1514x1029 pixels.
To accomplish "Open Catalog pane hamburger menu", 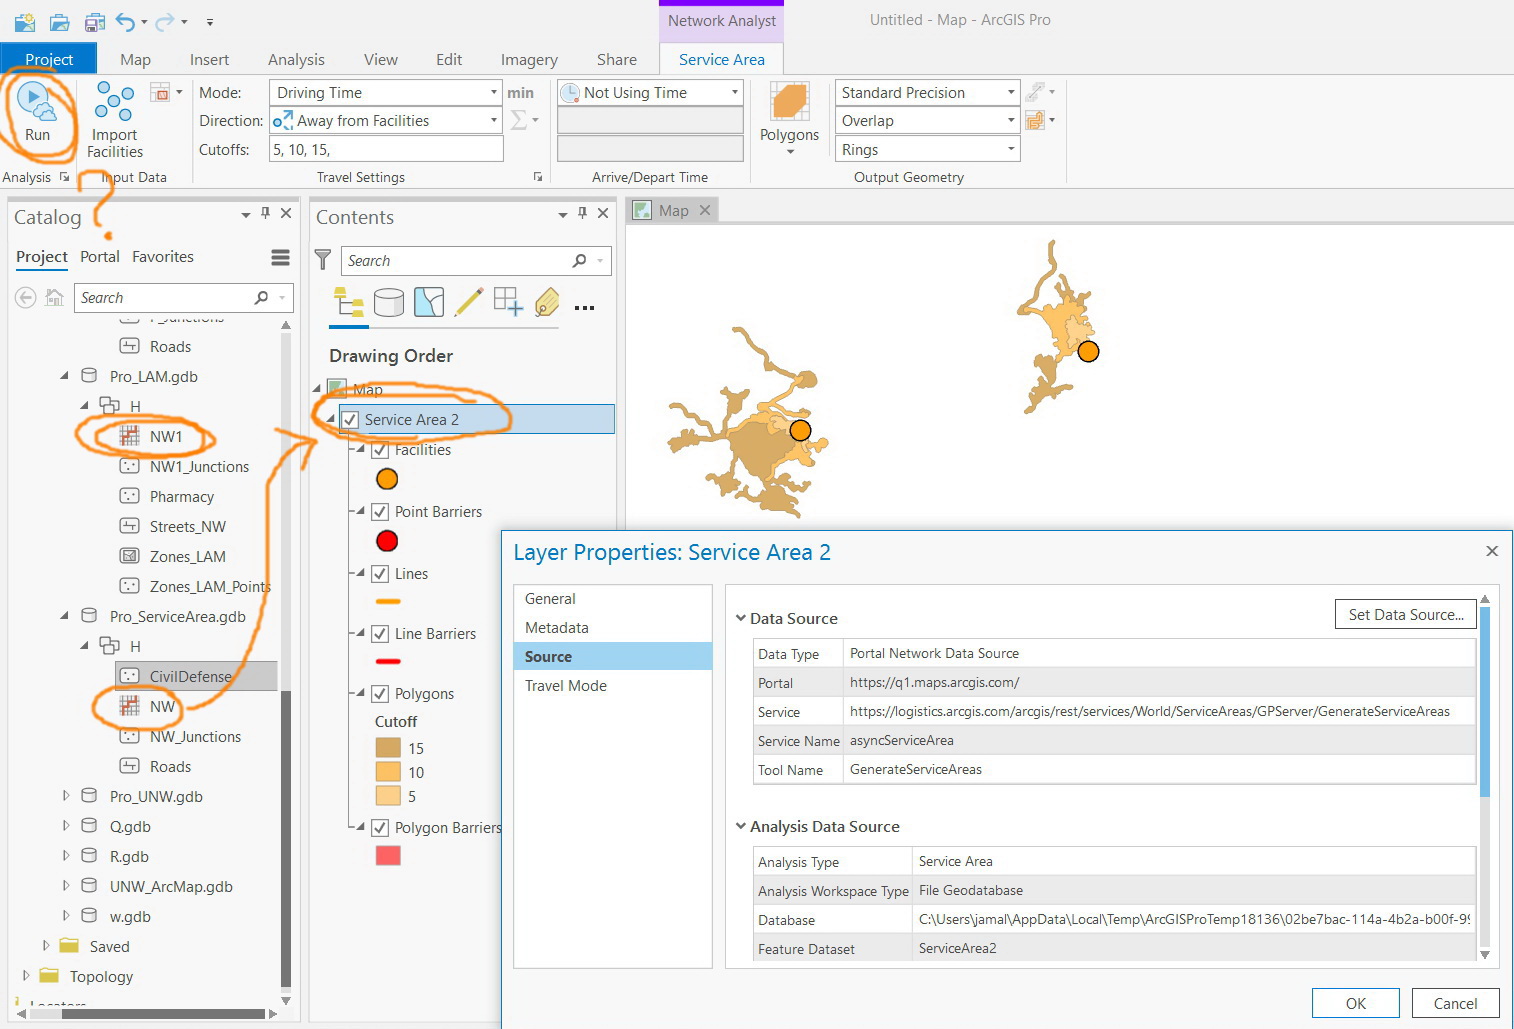I will click(x=280, y=258).
